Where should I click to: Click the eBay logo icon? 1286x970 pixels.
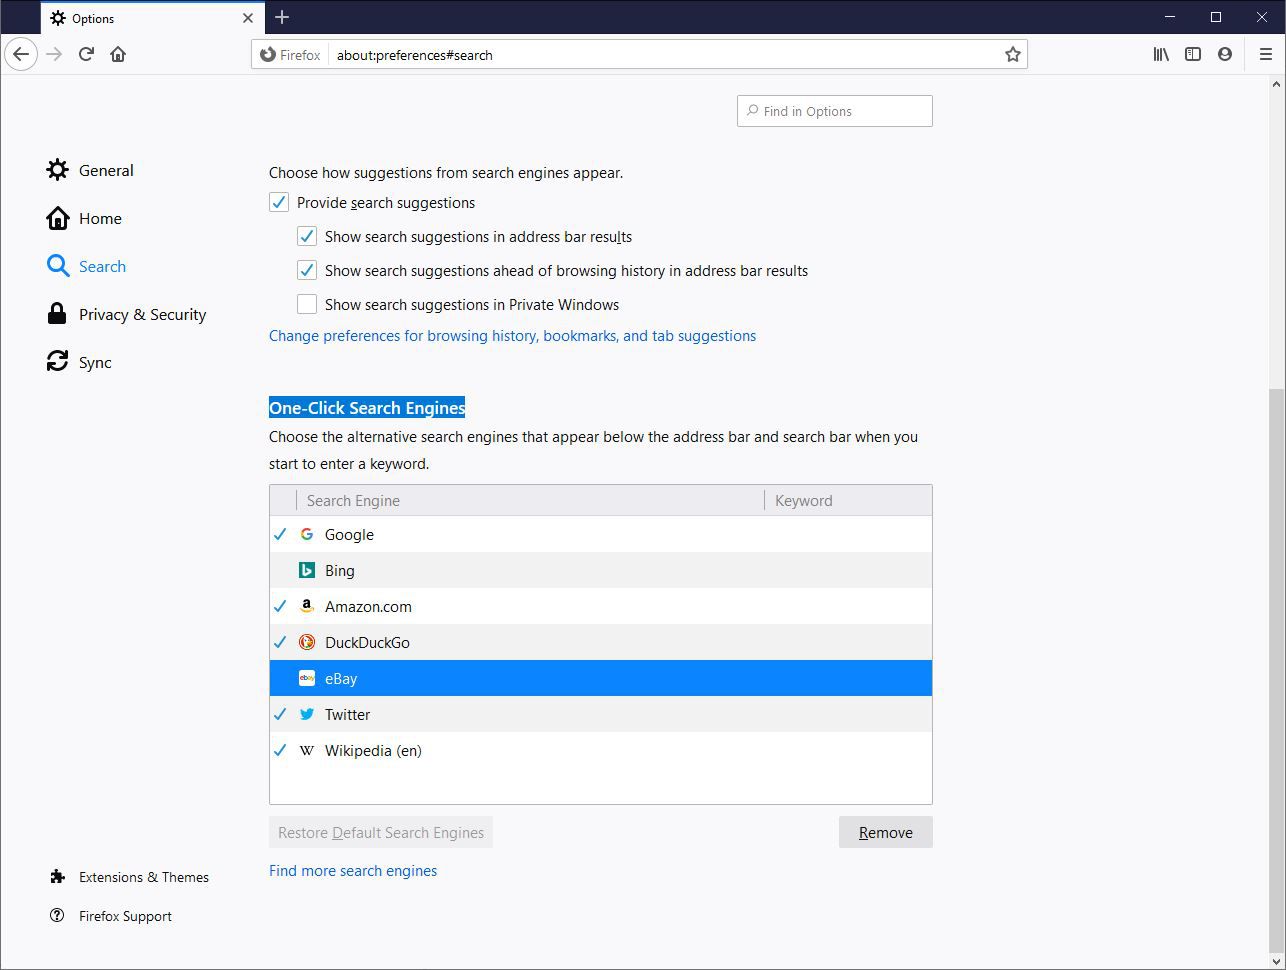[x=307, y=678]
